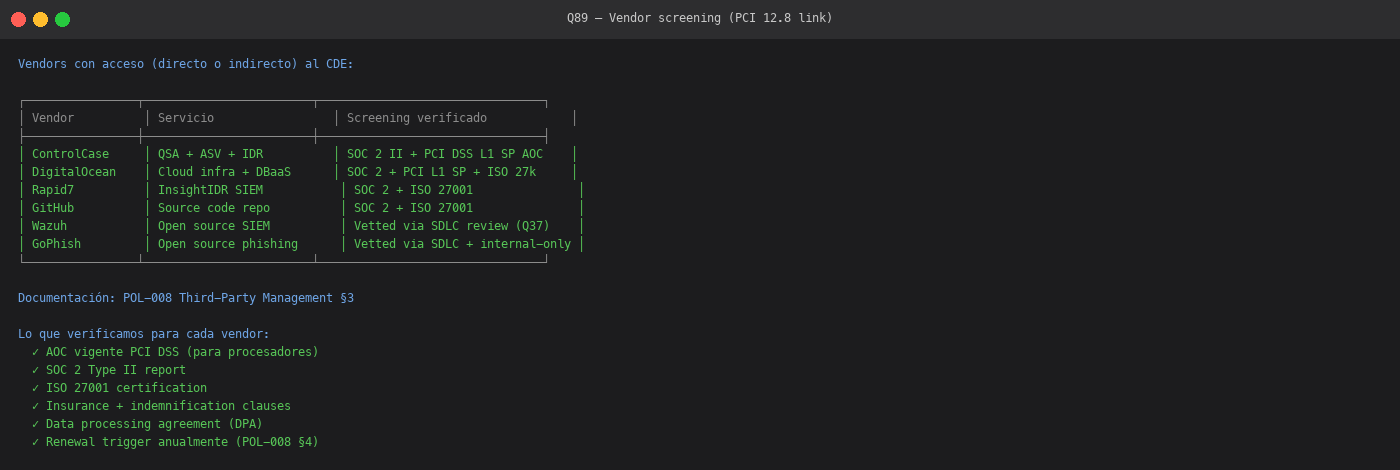Click 'AOC vigente PCI DSS' checklist line
Image resolution: width=1400 pixels, height=470 pixels.
[x=175, y=352]
